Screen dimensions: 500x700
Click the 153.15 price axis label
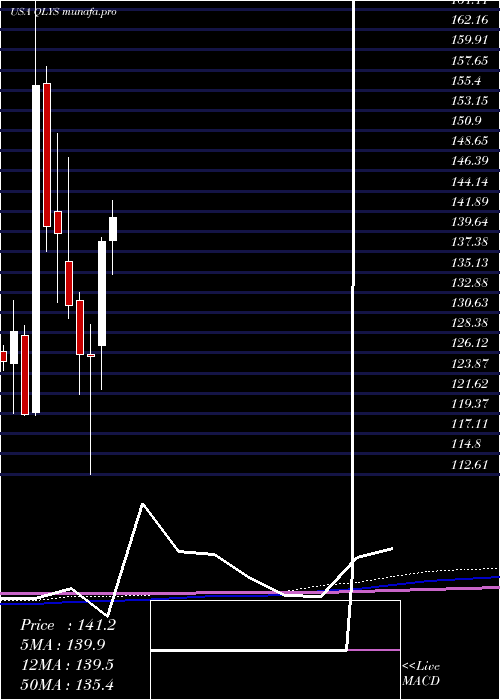[x=470, y=101]
